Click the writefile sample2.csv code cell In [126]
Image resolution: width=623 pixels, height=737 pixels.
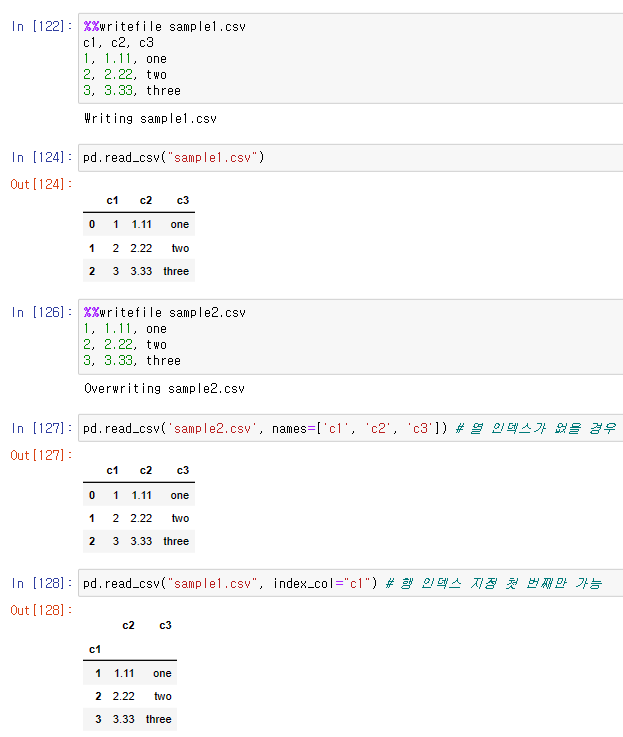[350, 337]
